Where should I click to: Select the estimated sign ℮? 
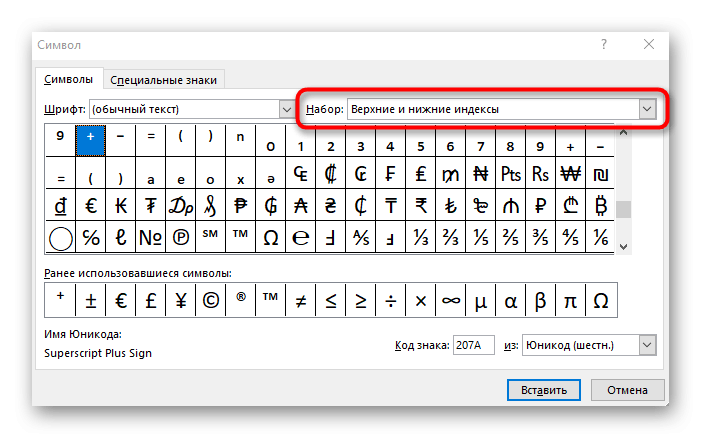coord(300,237)
